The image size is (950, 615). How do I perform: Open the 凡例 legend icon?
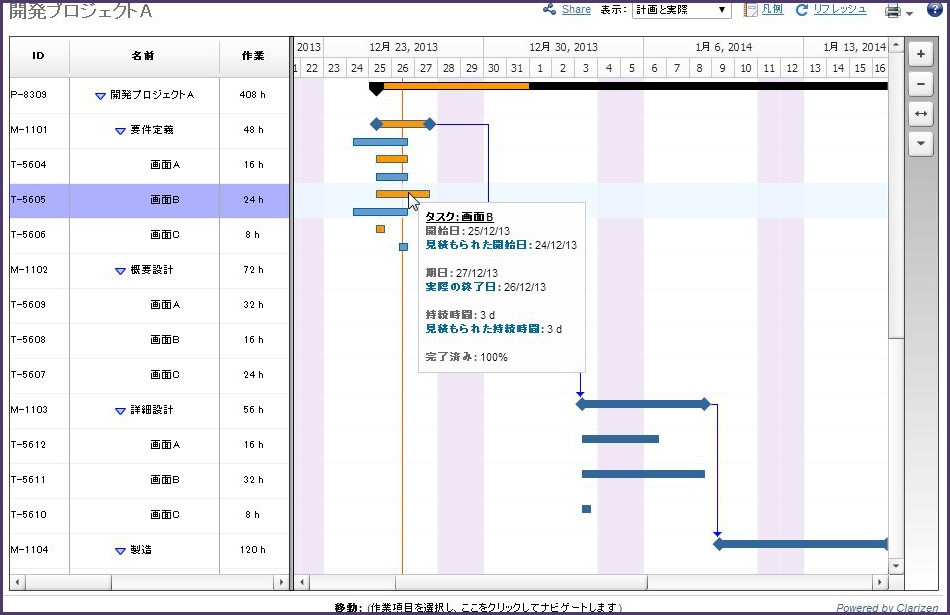(x=751, y=10)
